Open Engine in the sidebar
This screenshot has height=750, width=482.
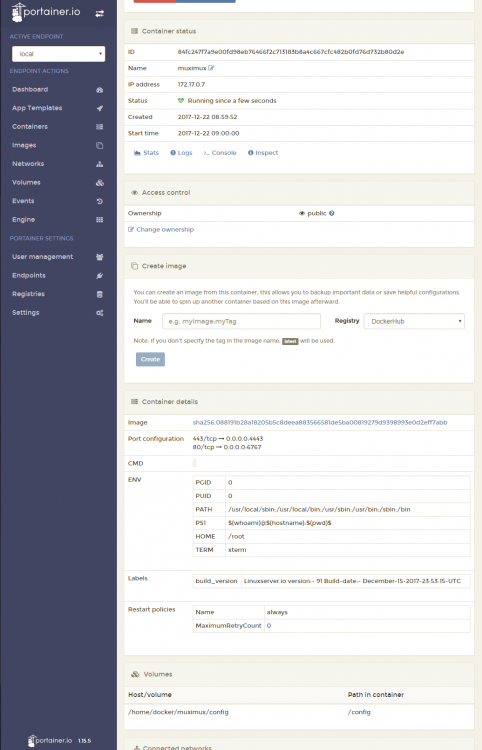click(23, 220)
